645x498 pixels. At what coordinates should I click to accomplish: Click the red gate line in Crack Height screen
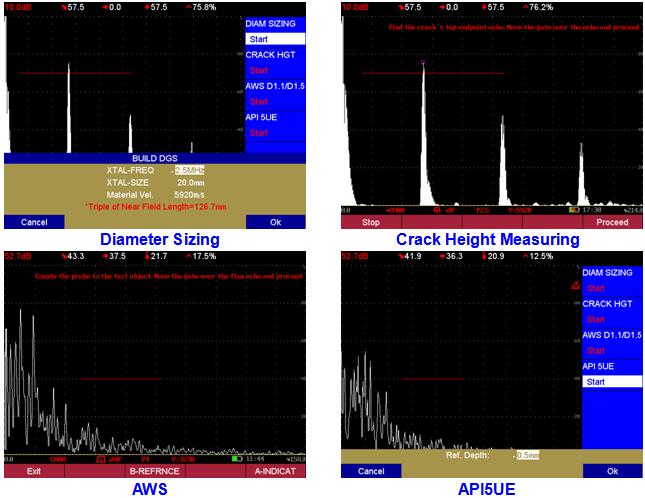pos(433,73)
